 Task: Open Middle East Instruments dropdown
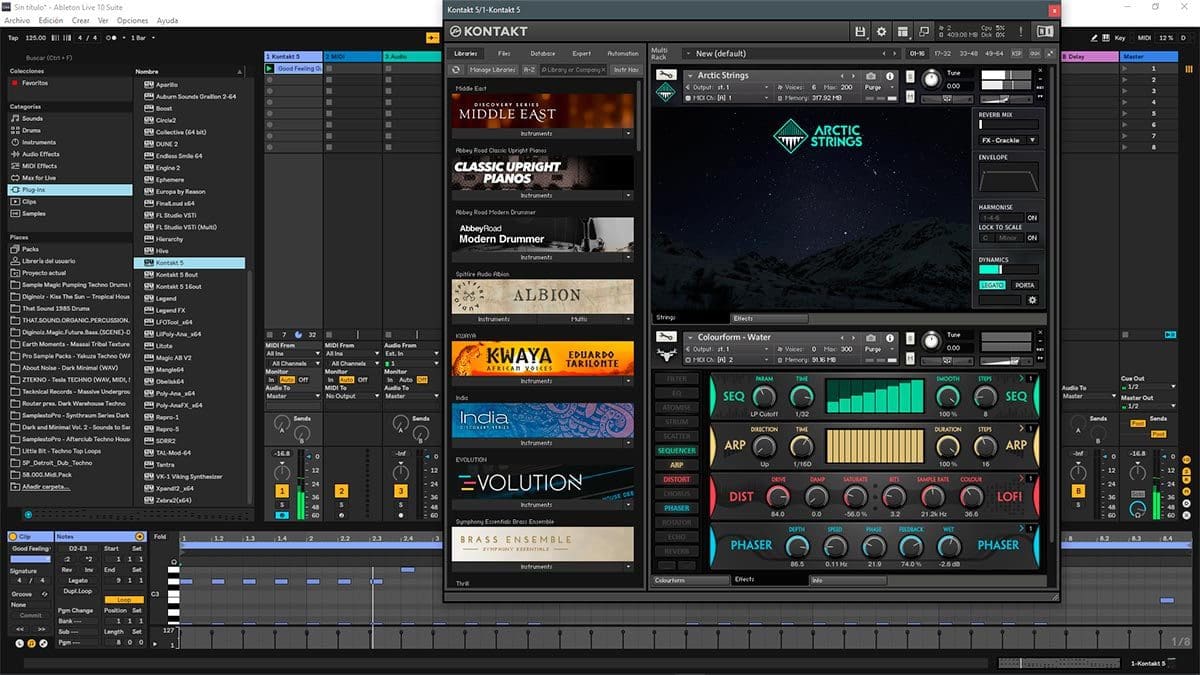point(543,133)
